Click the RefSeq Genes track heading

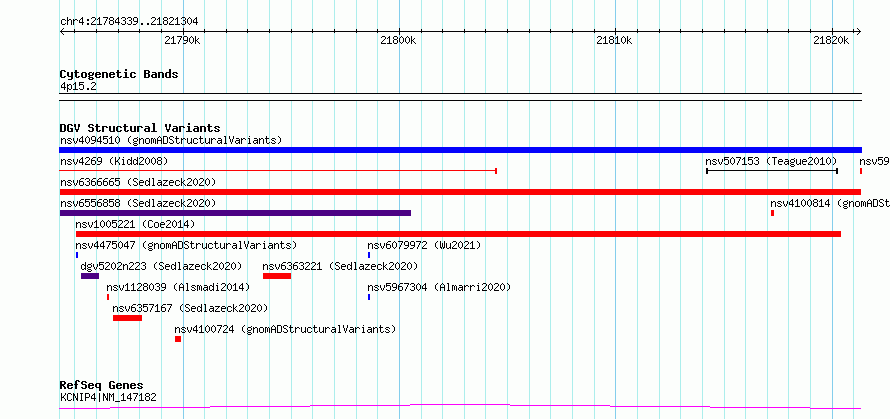[x=101, y=386]
